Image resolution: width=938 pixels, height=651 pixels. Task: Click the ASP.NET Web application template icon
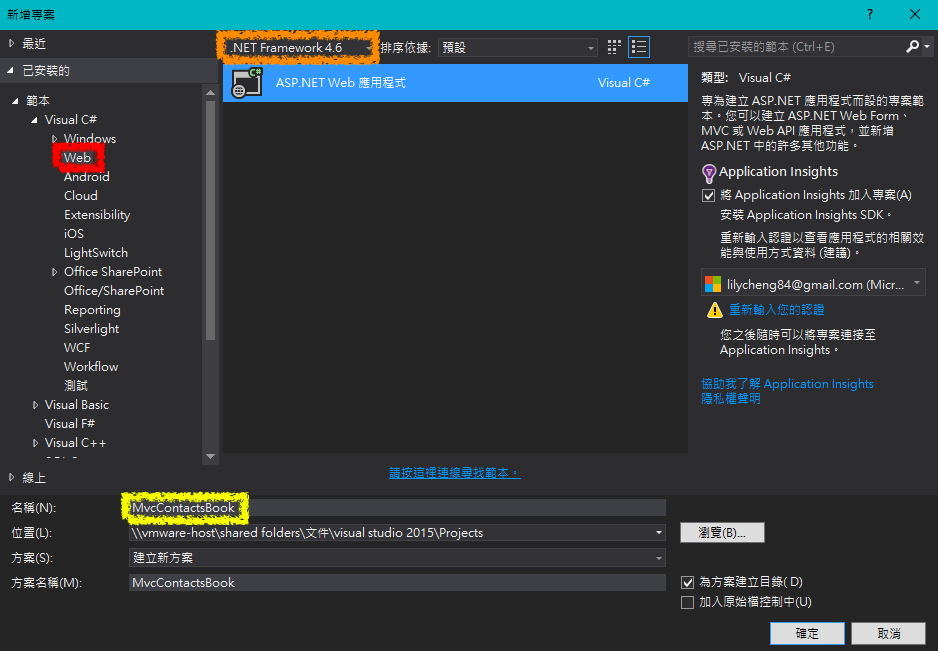tap(243, 83)
